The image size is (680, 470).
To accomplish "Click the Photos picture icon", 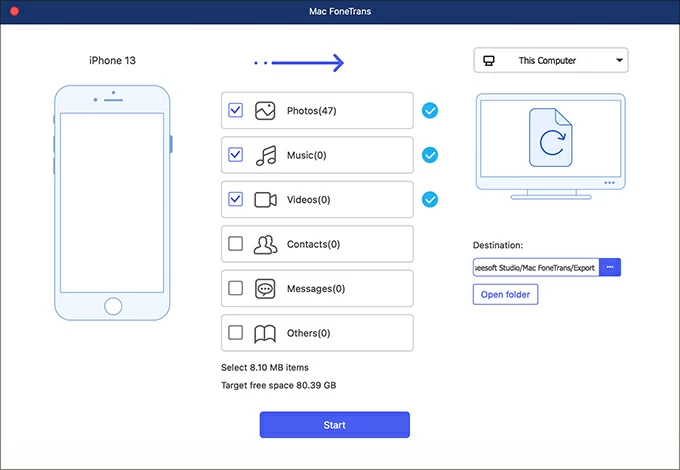I will [x=265, y=111].
